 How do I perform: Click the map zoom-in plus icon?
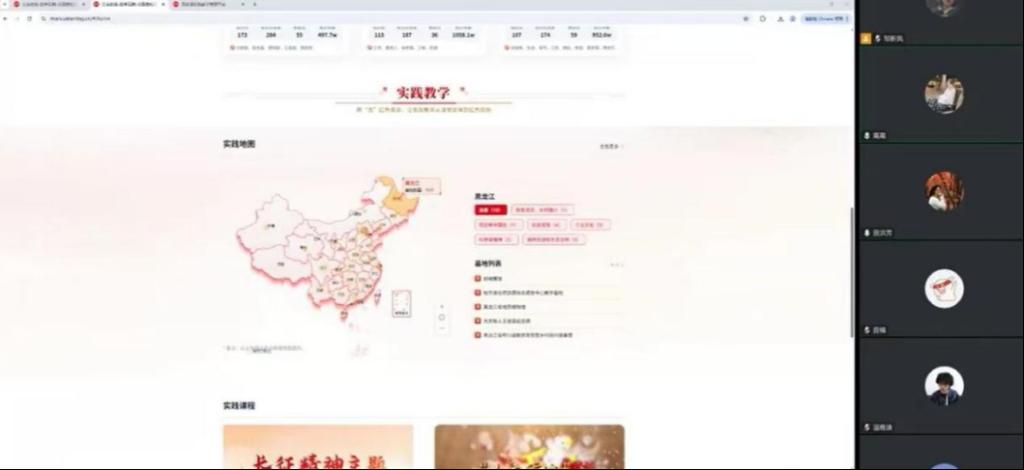pos(442,306)
